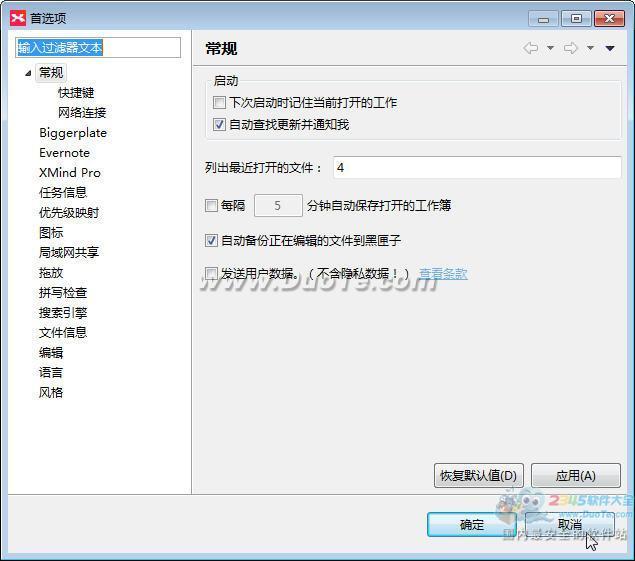
Task: Click the 恢复默认值(D) button
Action: [479, 475]
